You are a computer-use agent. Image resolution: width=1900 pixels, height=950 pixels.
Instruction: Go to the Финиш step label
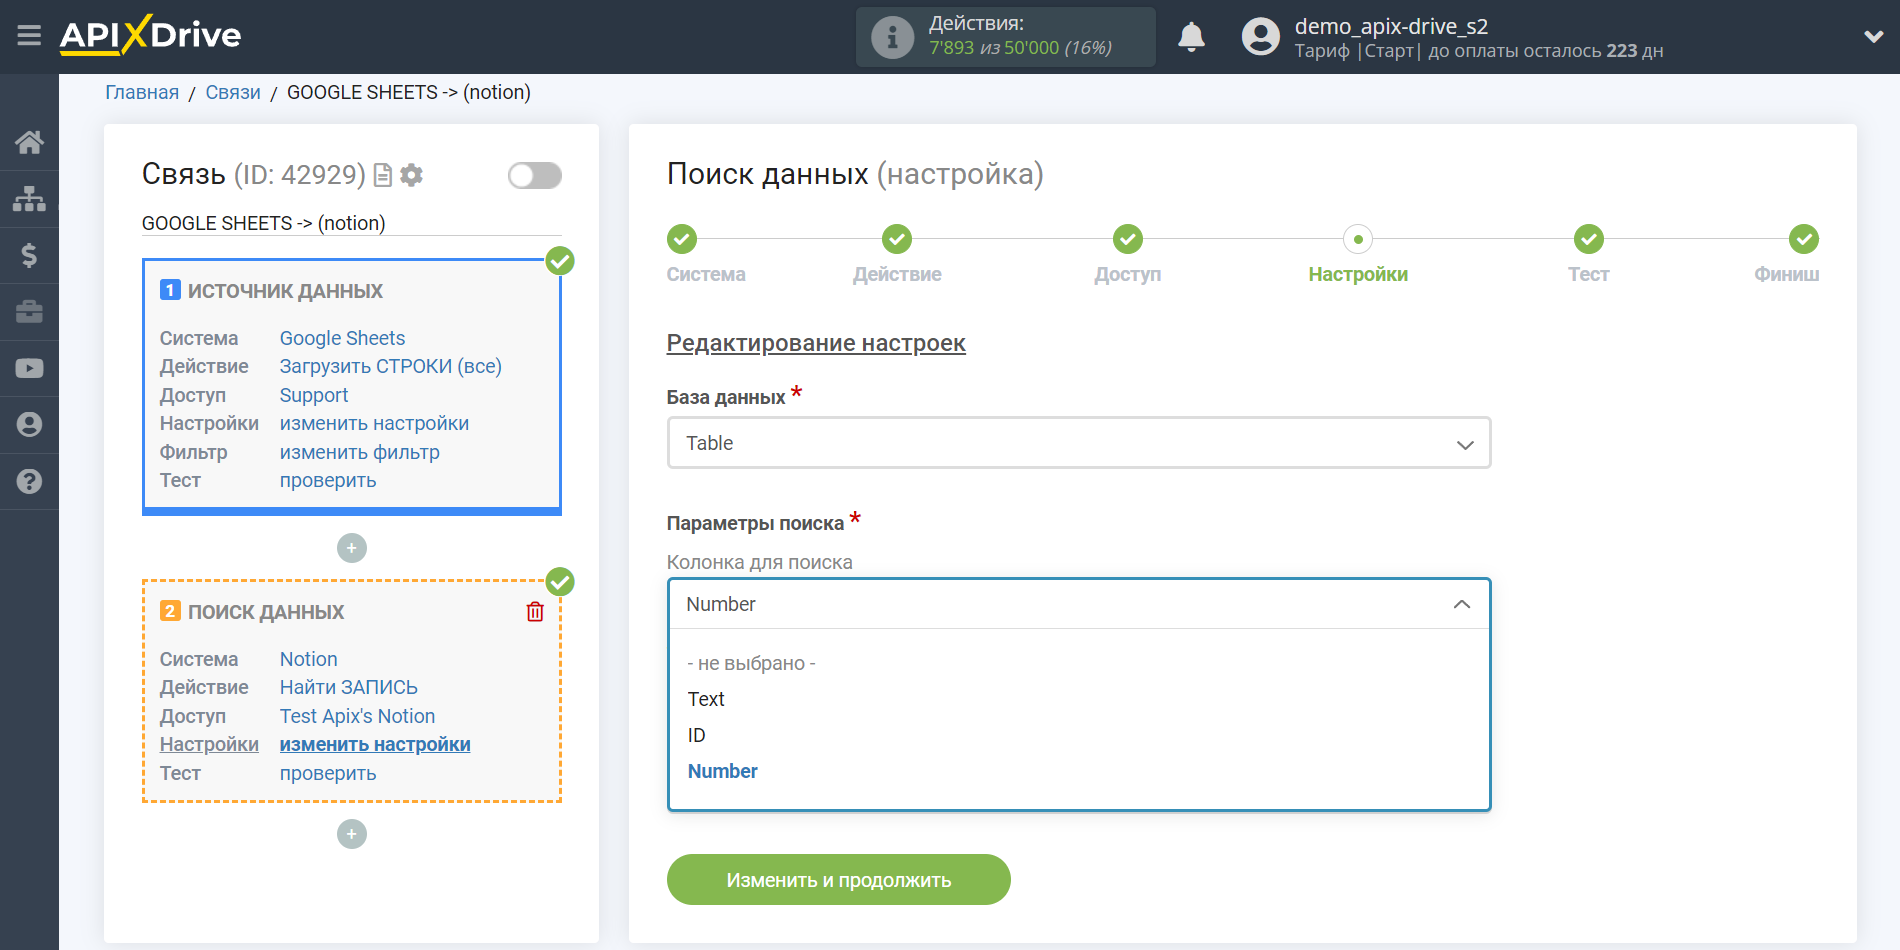1786,274
